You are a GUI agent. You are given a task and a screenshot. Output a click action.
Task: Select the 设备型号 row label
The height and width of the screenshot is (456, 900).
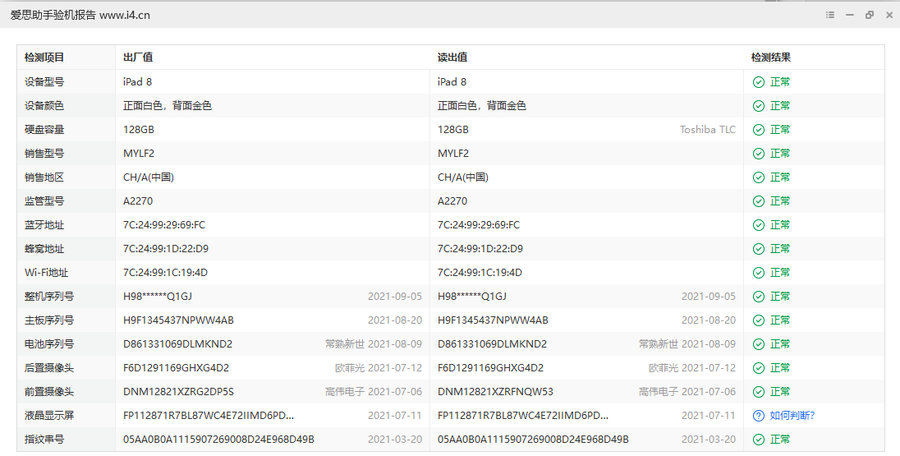44,82
